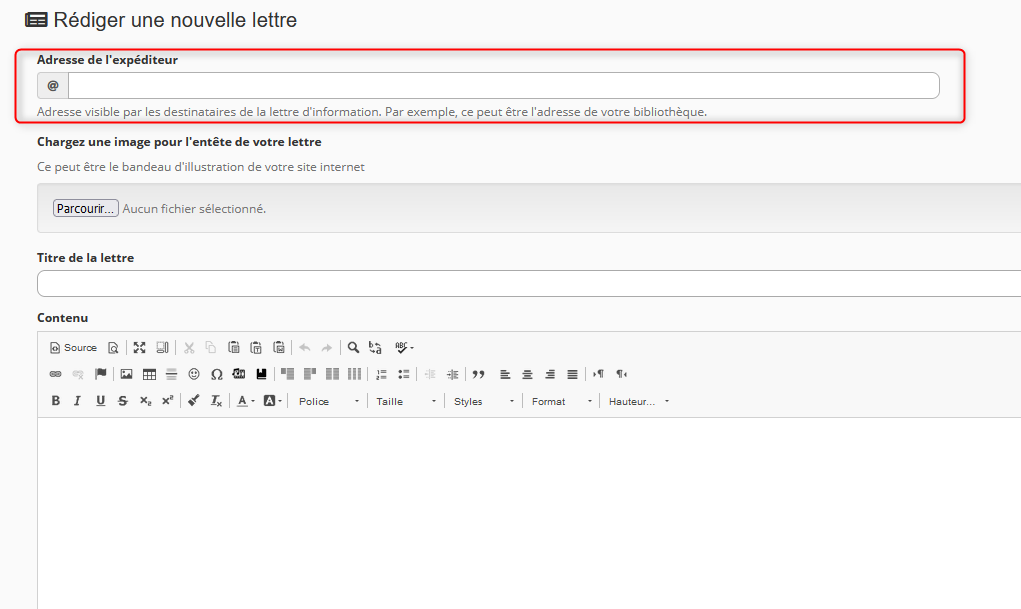Screen dimensions: 1021x609
Task: Open the Taille size dropdown
Action: (406, 401)
